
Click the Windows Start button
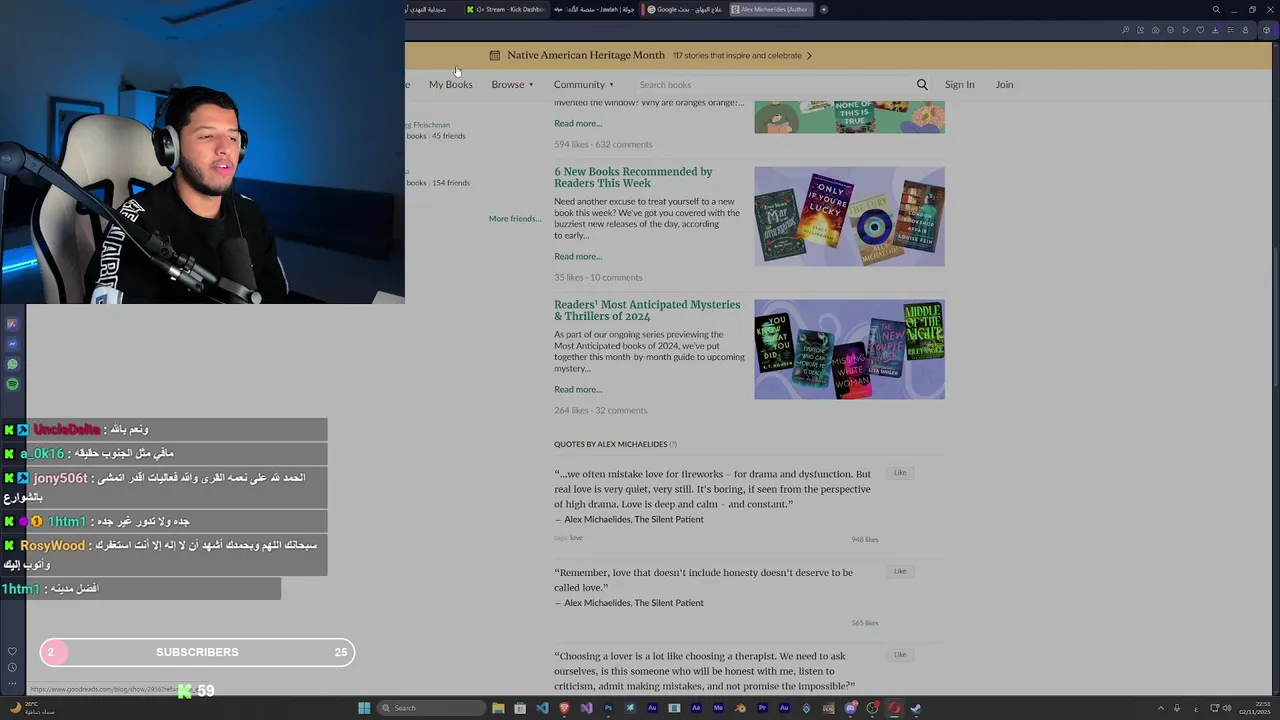364,708
